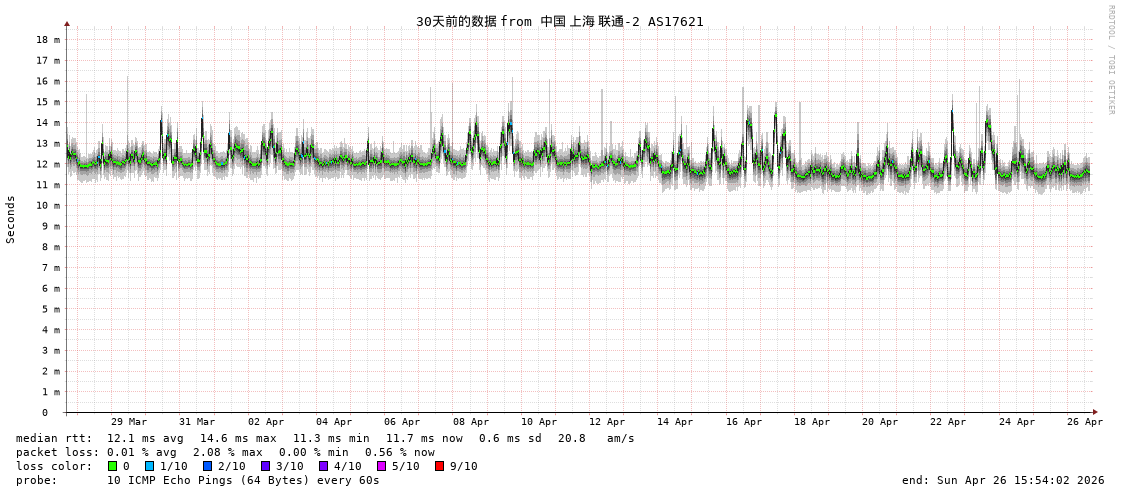Click the light blue 1/10 loss swatch
Viewport: 1121px width, 494px height.
click(149, 466)
